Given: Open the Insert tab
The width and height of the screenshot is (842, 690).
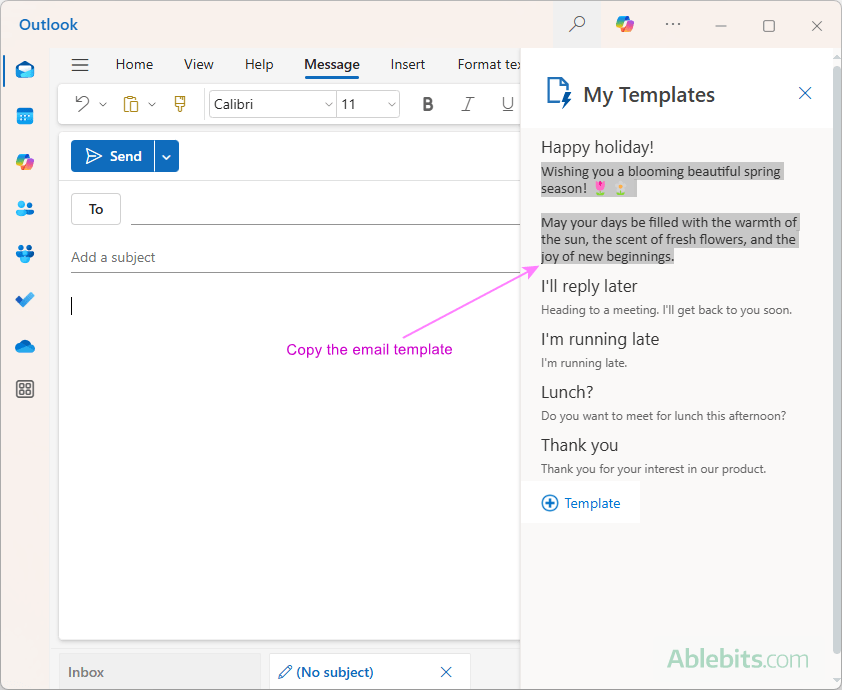Looking at the screenshot, I should [x=408, y=64].
